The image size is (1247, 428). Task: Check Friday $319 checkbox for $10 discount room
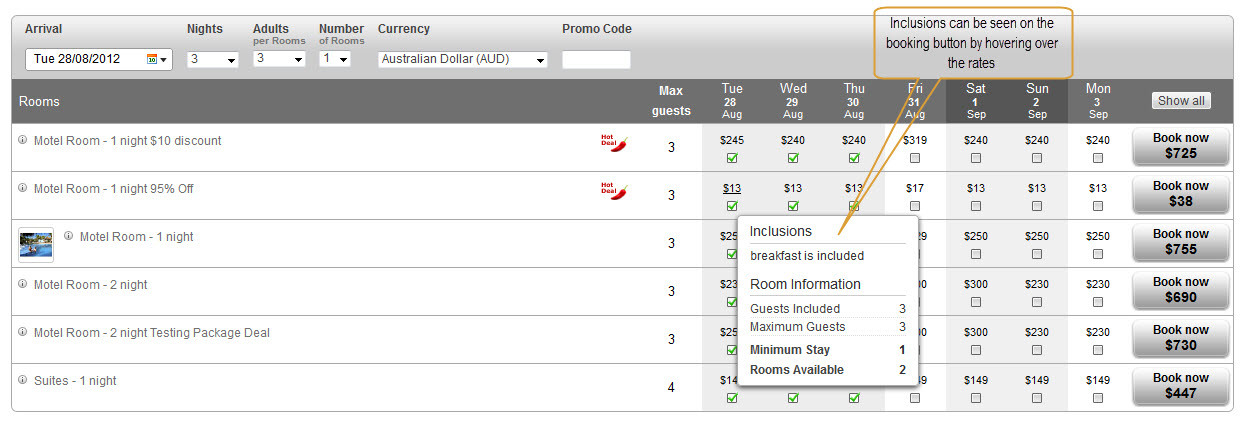point(915,158)
